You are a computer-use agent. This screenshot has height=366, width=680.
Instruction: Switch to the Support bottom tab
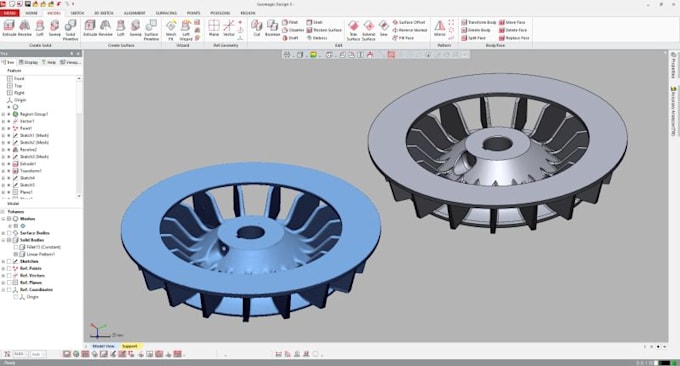point(129,346)
